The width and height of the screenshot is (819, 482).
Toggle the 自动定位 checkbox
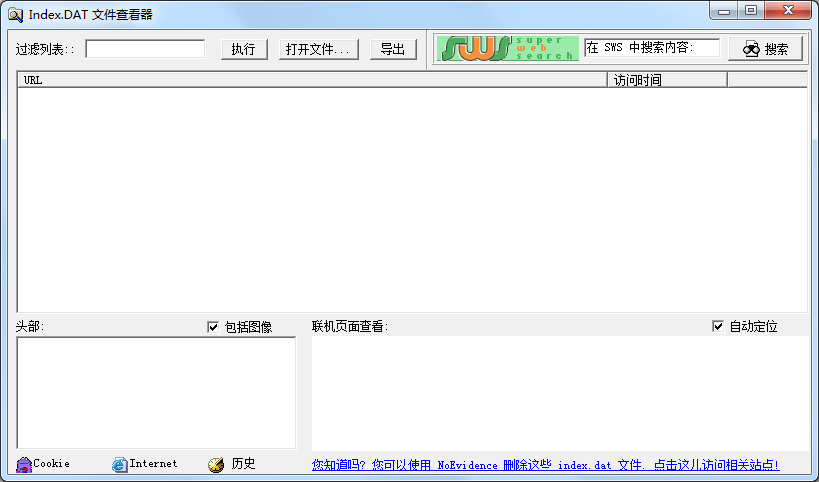tap(718, 326)
